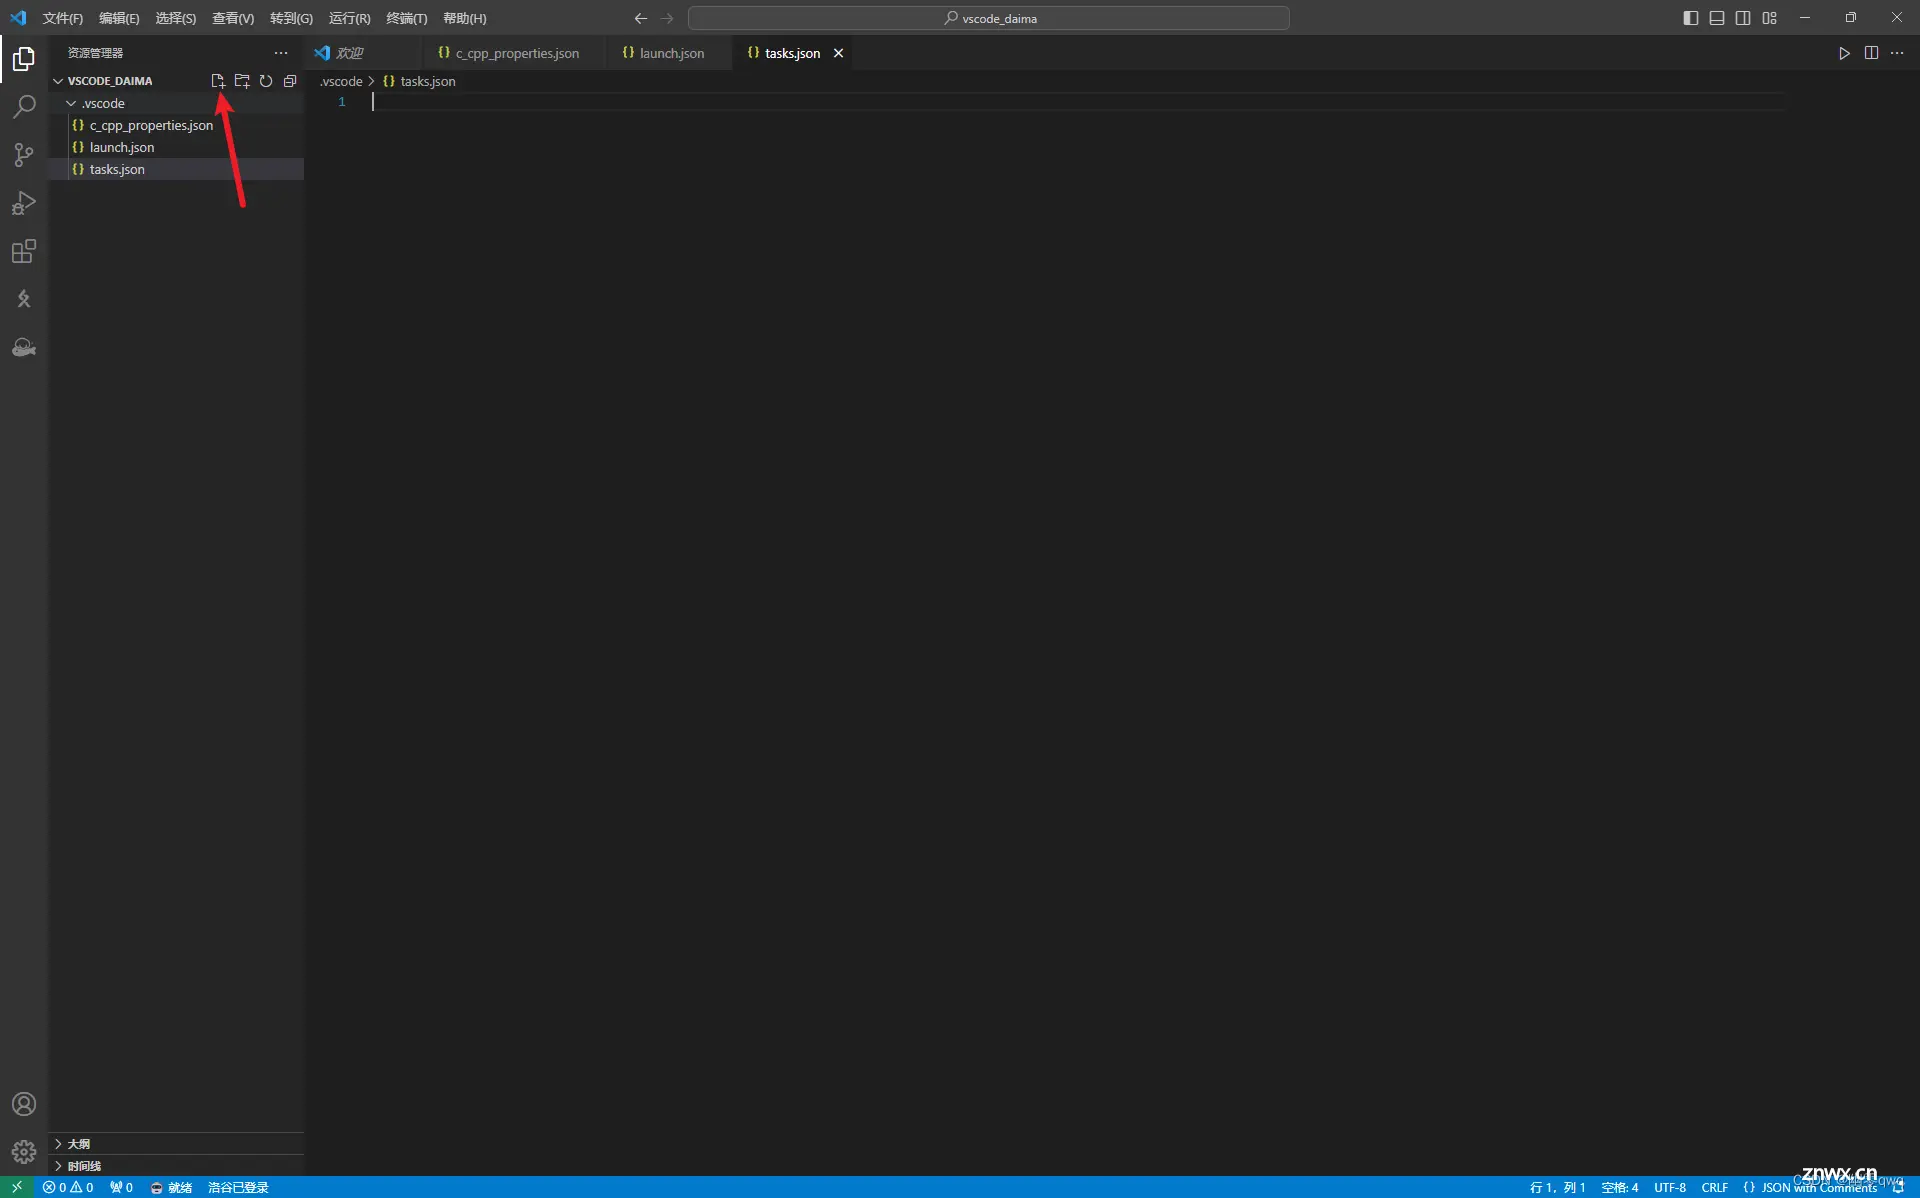The height and width of the screenshot is (1198, 1920).
Task: Click the ports forwarded 0 indicator
Action: [121, 1187]
